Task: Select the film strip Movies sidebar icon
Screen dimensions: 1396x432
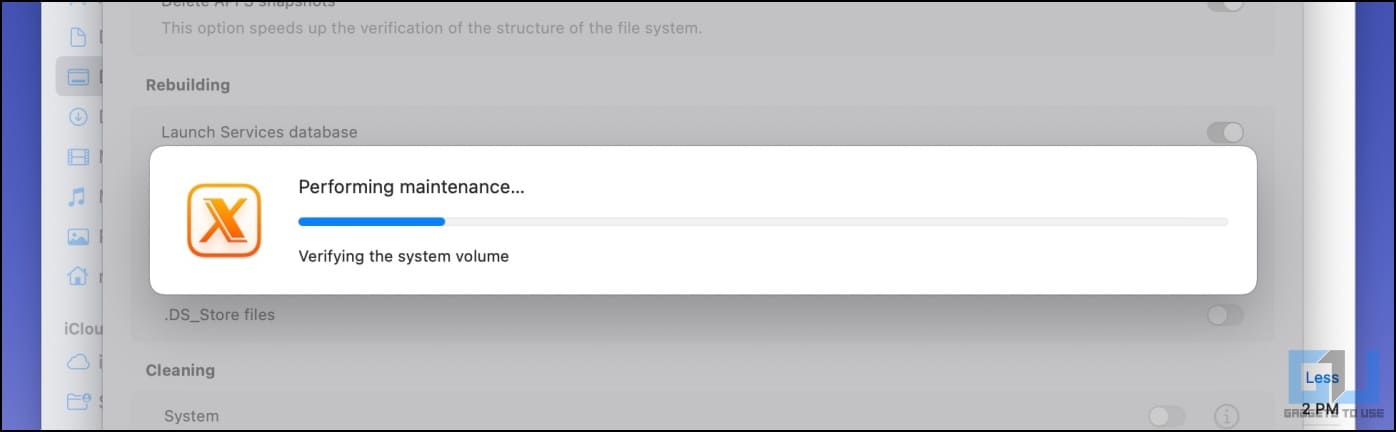Action: (78, 156)
